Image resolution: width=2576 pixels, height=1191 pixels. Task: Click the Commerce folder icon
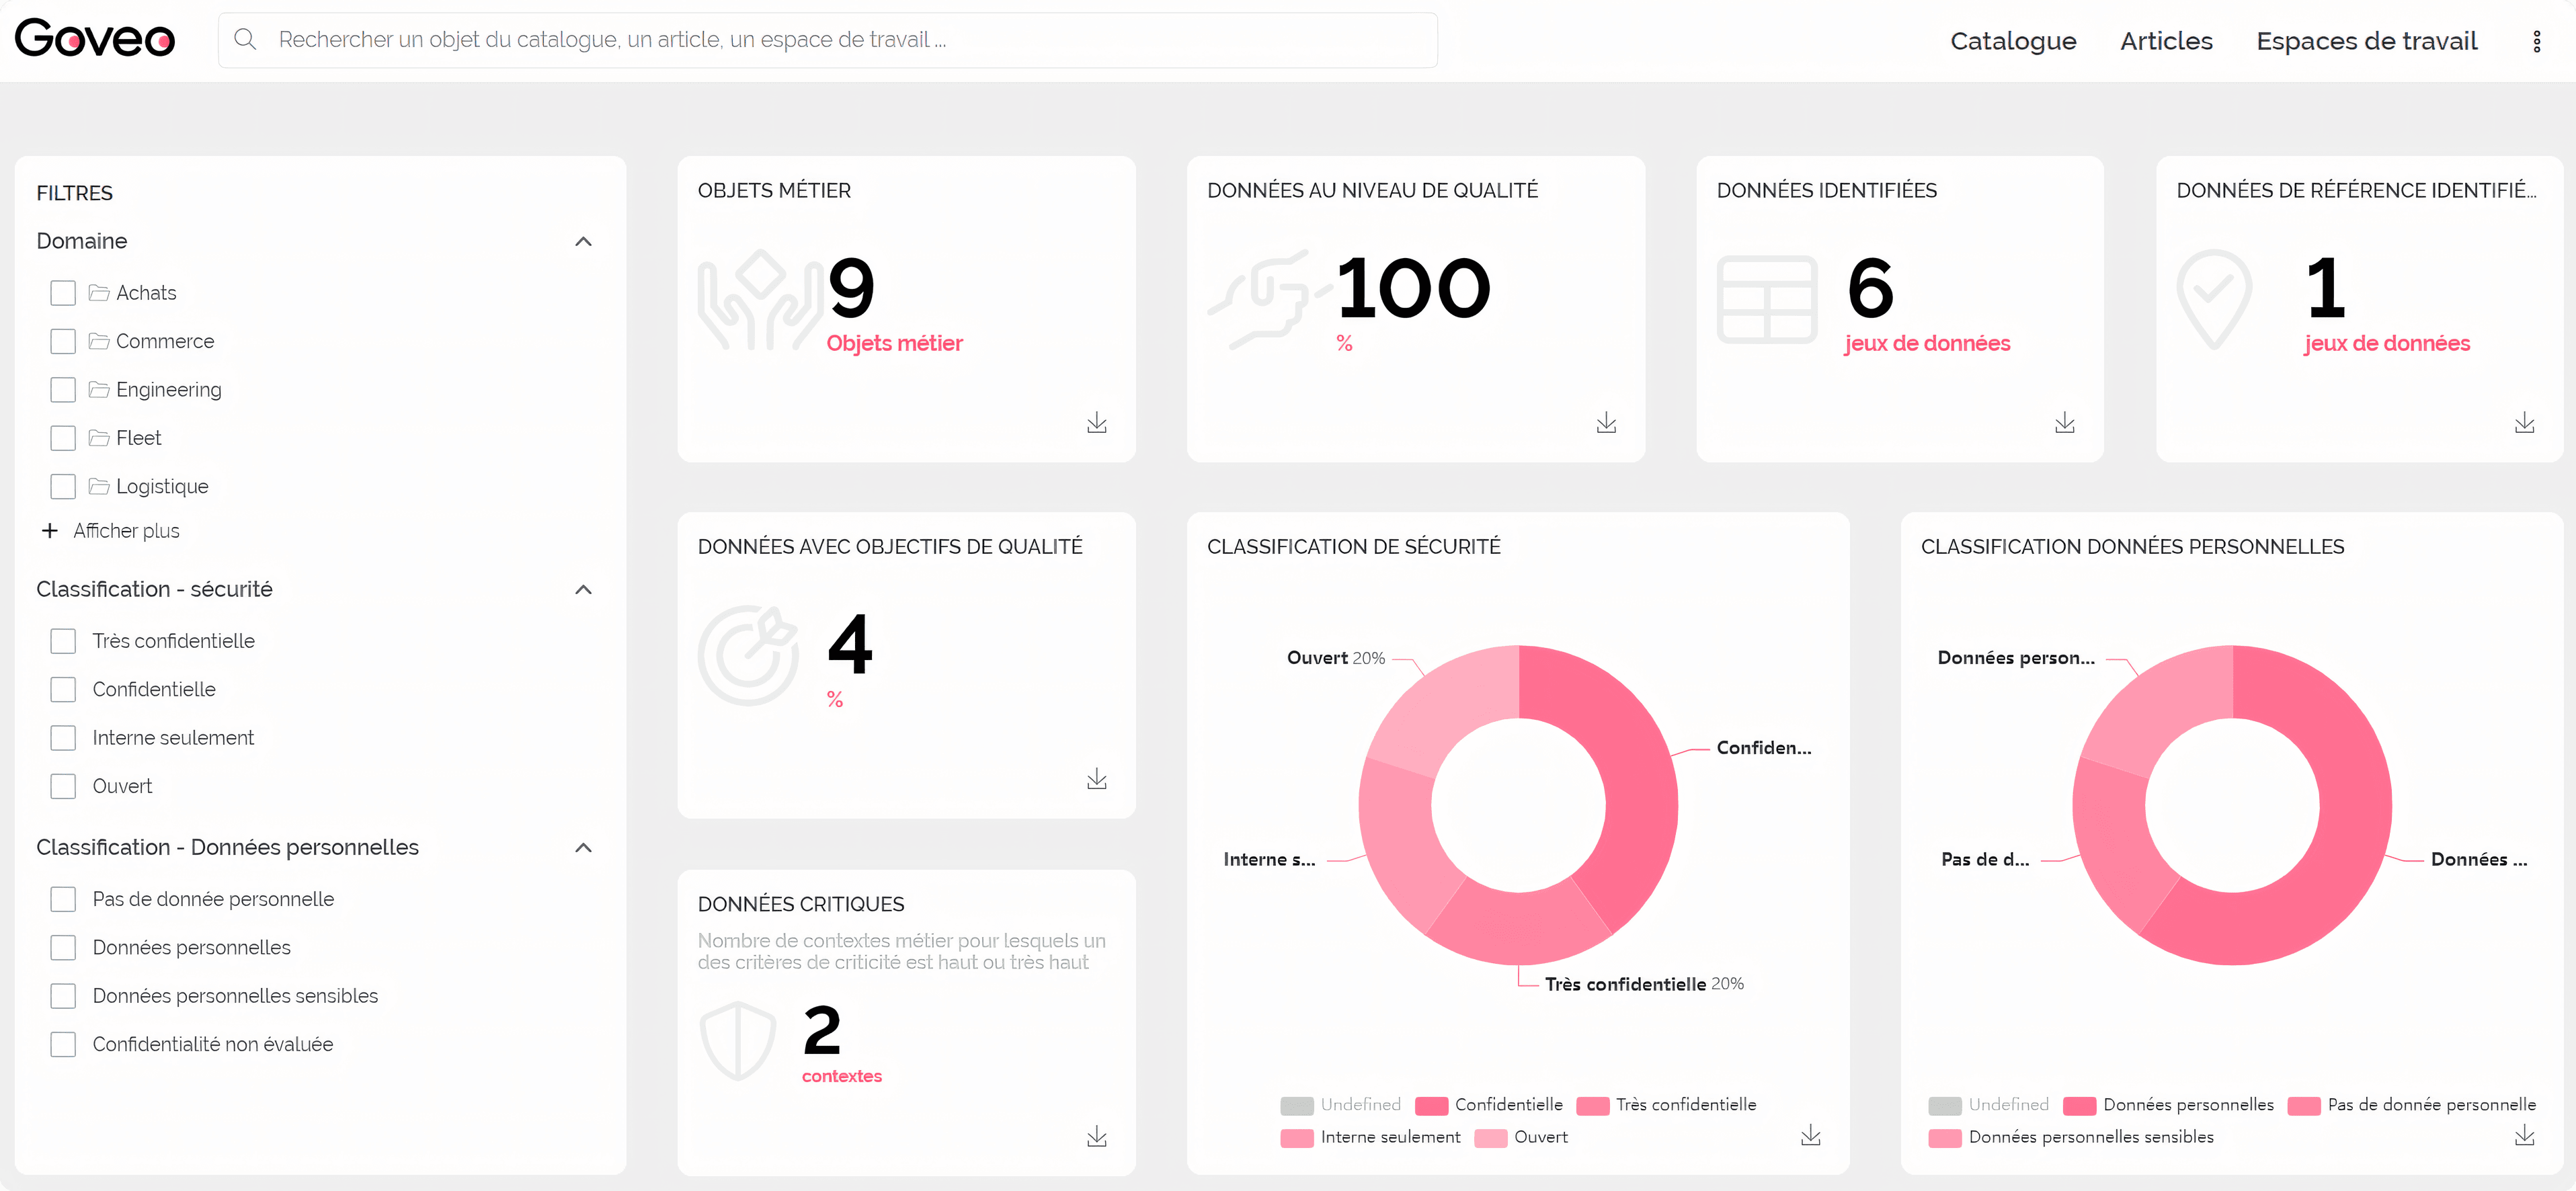point(98,341)
